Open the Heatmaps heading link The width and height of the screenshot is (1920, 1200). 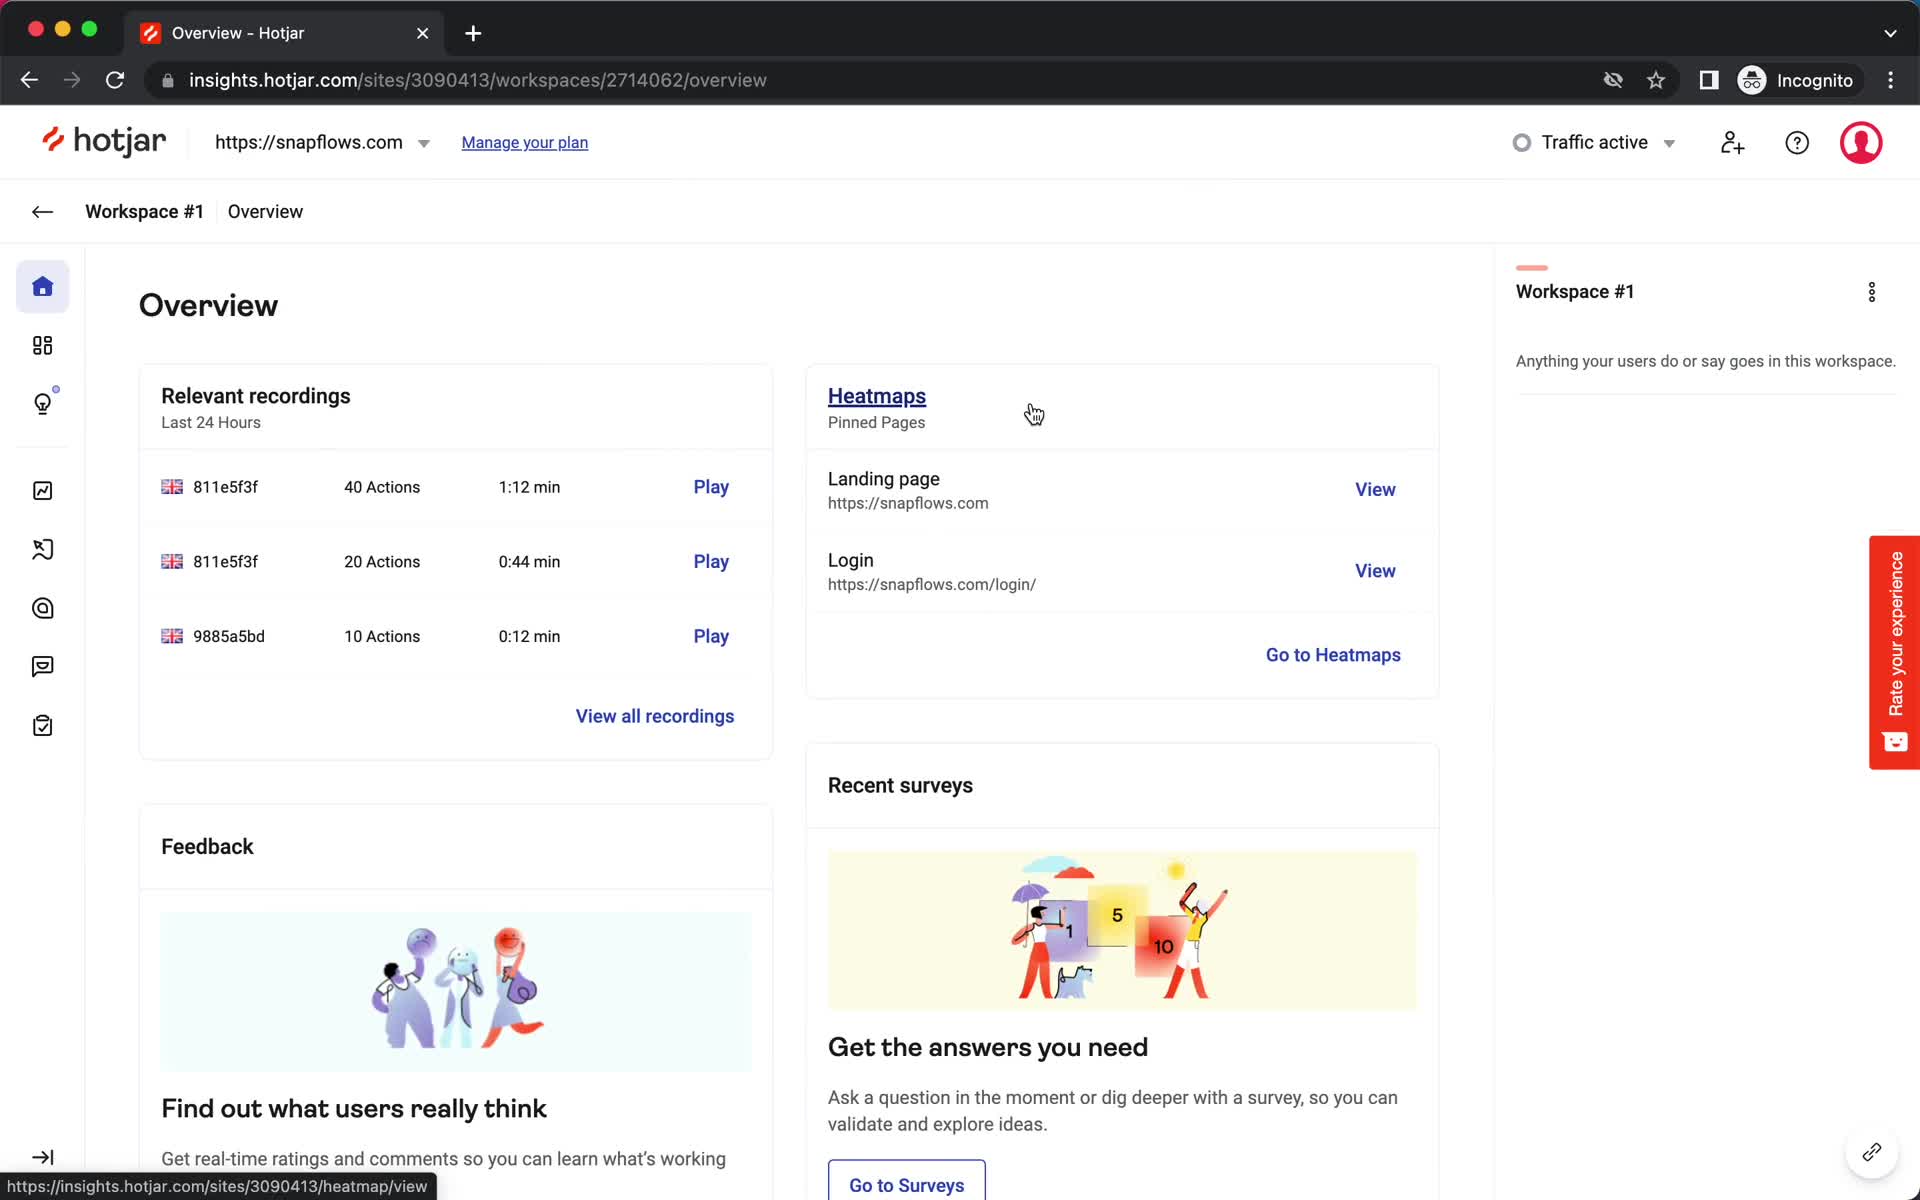point(877,396)
